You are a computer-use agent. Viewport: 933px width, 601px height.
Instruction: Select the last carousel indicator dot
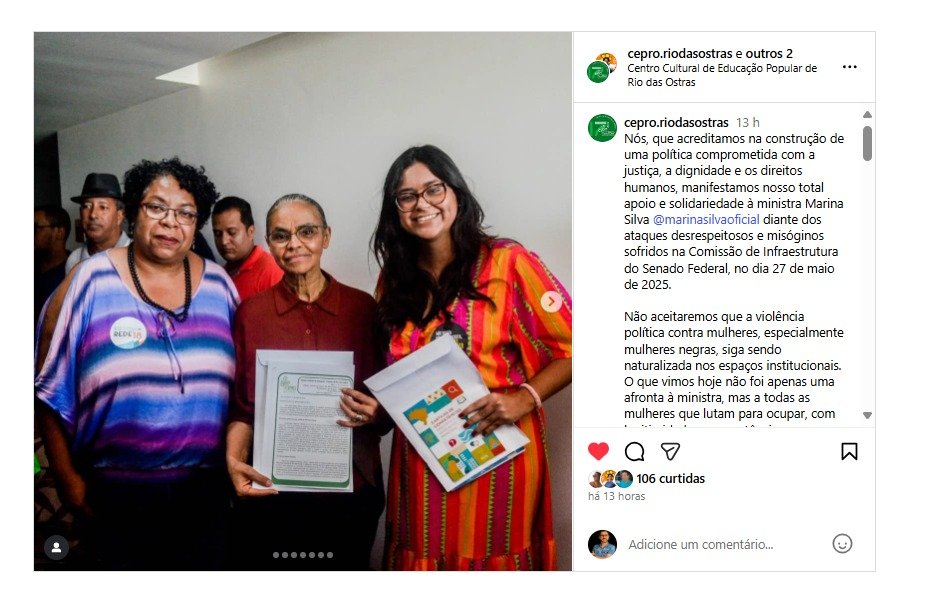coord(330,555)
